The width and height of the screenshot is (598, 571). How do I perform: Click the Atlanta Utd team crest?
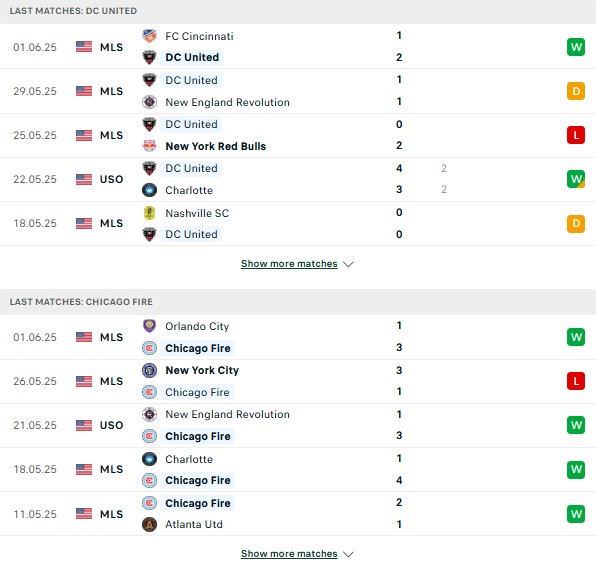pyautogui.click(x=150, y=524)
